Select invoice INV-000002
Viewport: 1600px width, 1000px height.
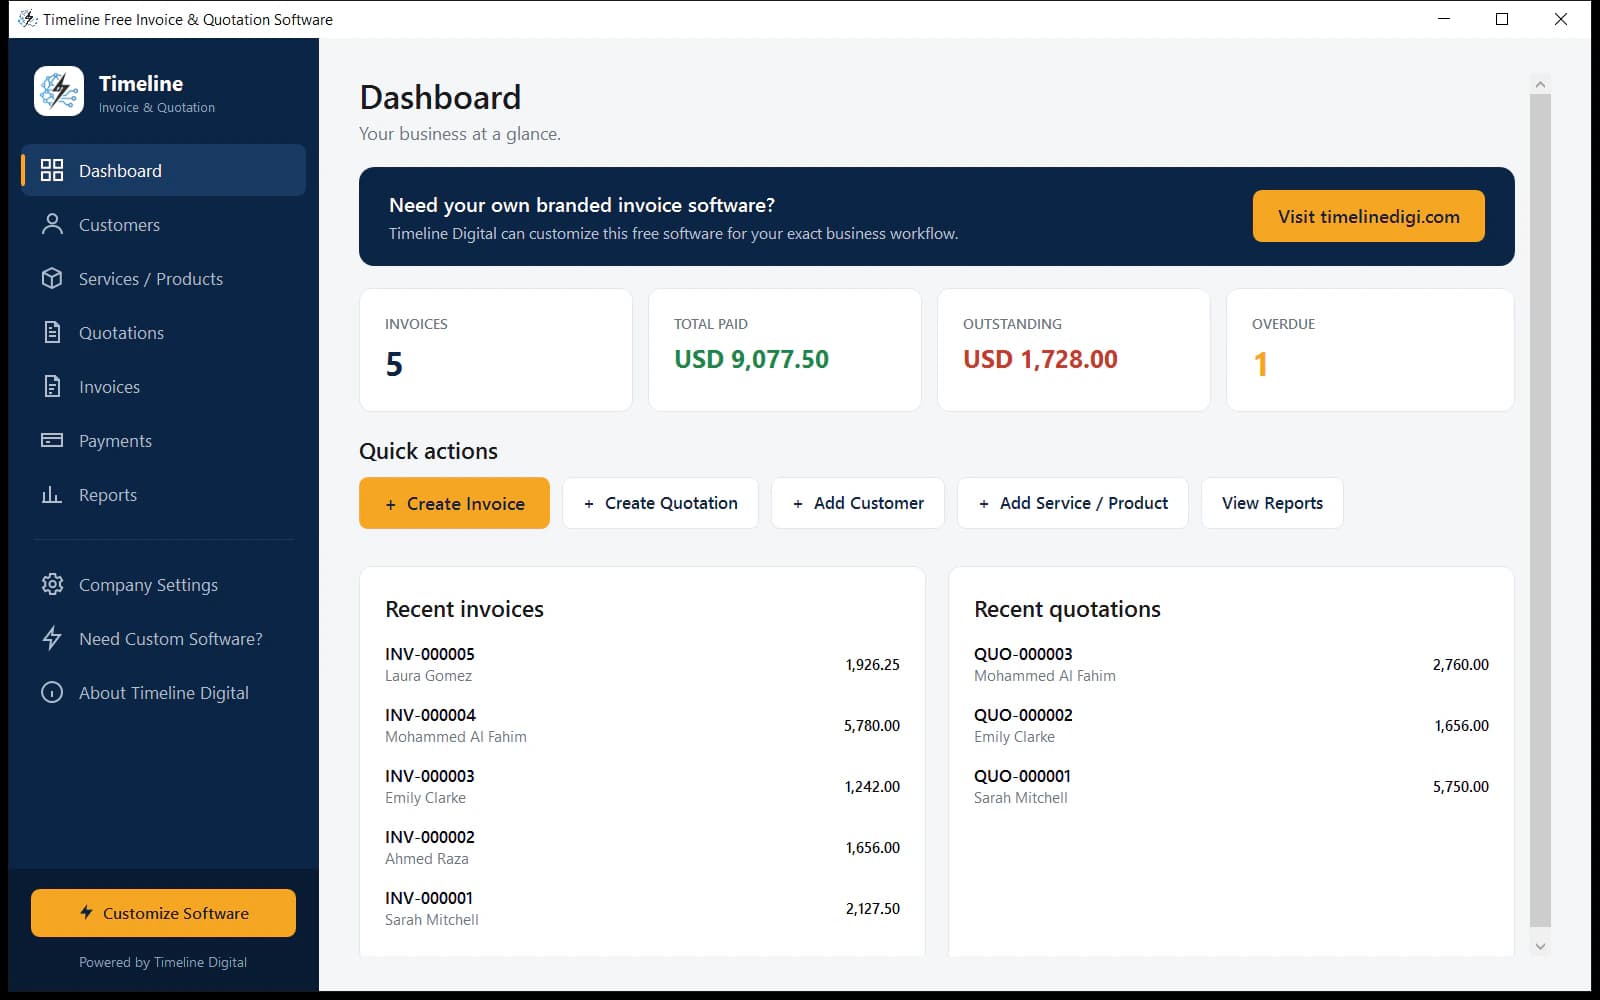[642, 847]
